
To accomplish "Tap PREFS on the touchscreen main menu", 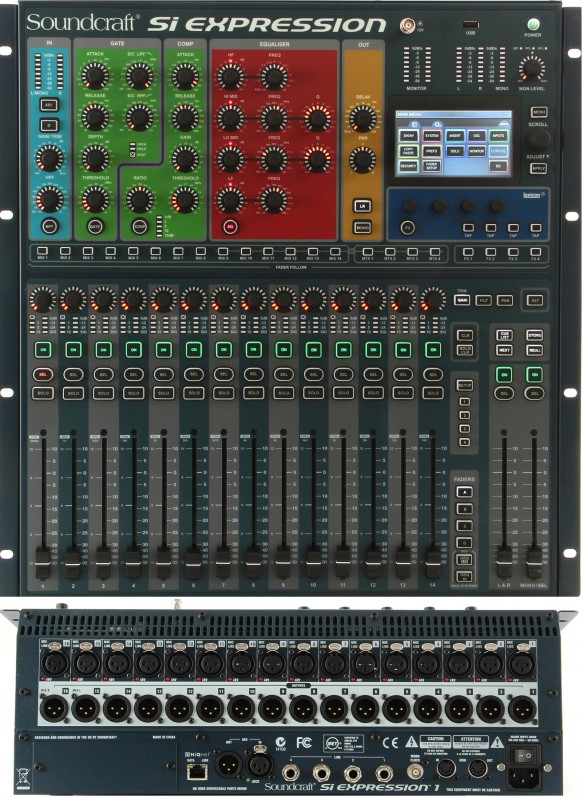I will pyautogui.click(x=432, y=151).
